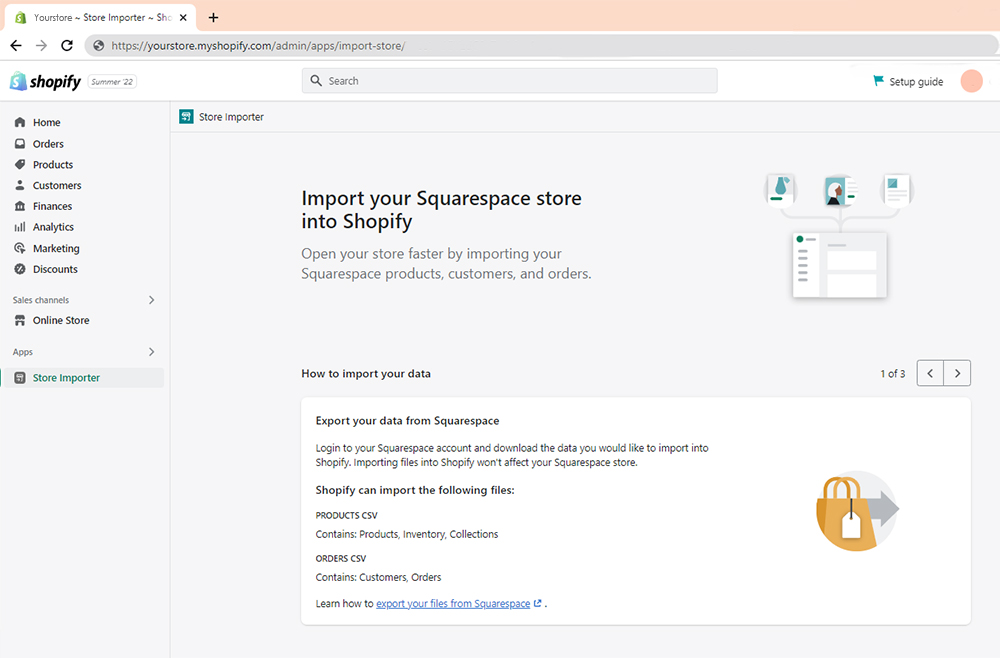Click the Store Importer breadcrumb title
The width and height of the screenshot is (1000, 658).
tap(231, 117)
